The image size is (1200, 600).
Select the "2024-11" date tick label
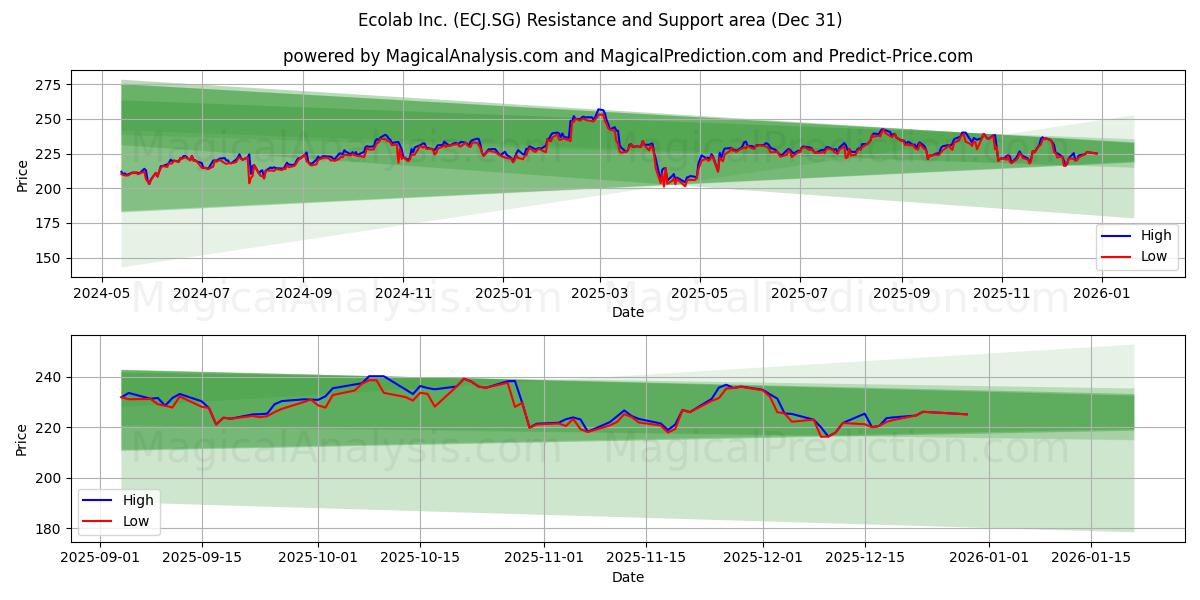403,294
